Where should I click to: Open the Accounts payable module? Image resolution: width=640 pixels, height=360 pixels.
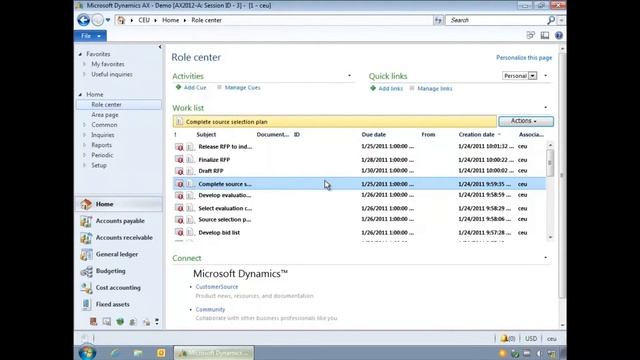[x=118, y=221]
